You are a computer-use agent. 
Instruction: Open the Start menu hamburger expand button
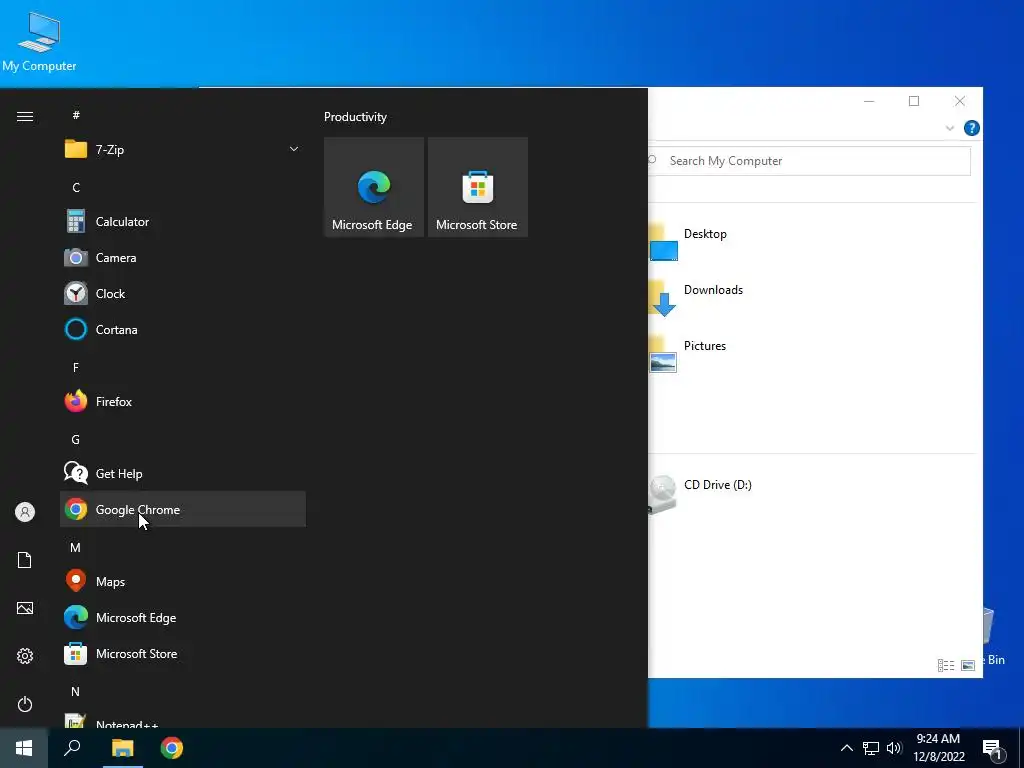pyautogui.click(x=25, y=116)
